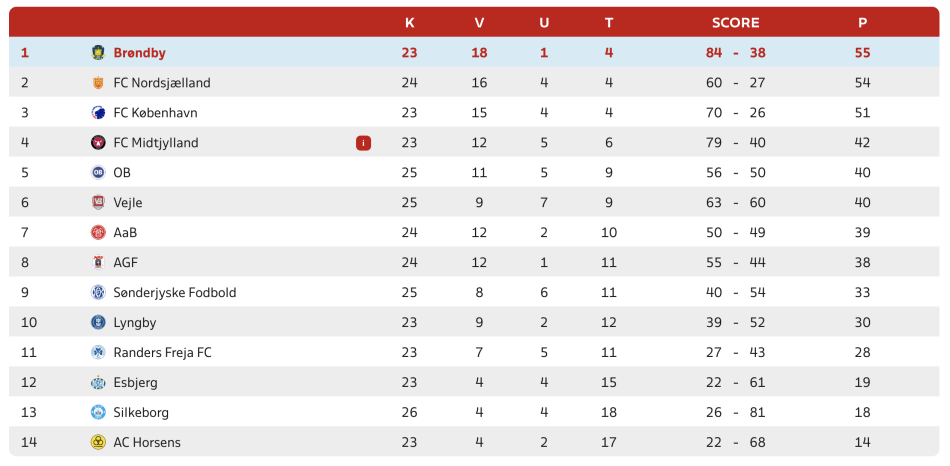Viewport: 950px width, 466px height.
Task: Select the Sønderjyske Fodbold team name
Action: tap(174, 293)
